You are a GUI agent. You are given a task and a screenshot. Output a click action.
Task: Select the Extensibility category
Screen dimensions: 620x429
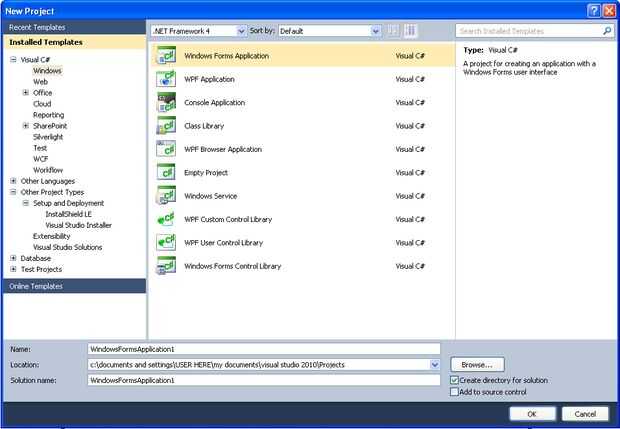click(x=51, y=236)
